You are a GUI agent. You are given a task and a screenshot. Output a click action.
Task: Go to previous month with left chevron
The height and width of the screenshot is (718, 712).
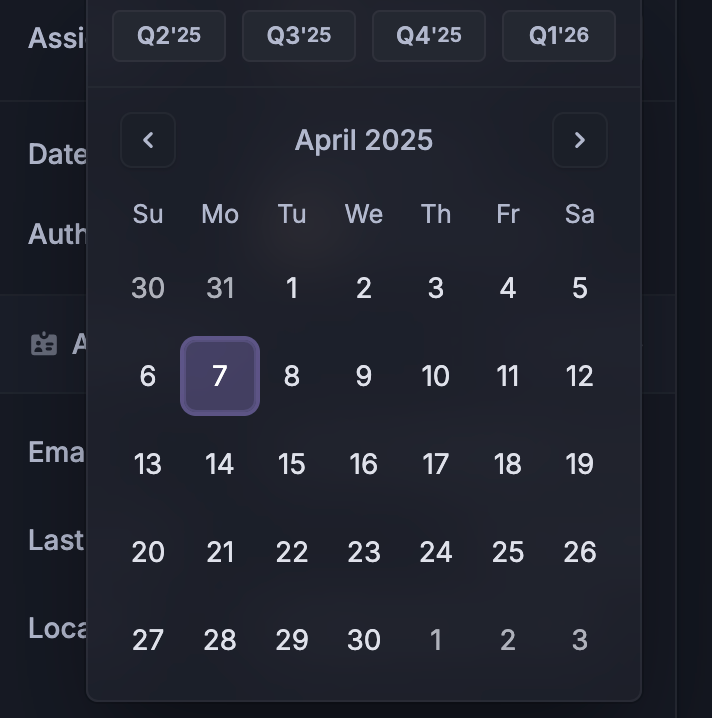click(148, 140)
